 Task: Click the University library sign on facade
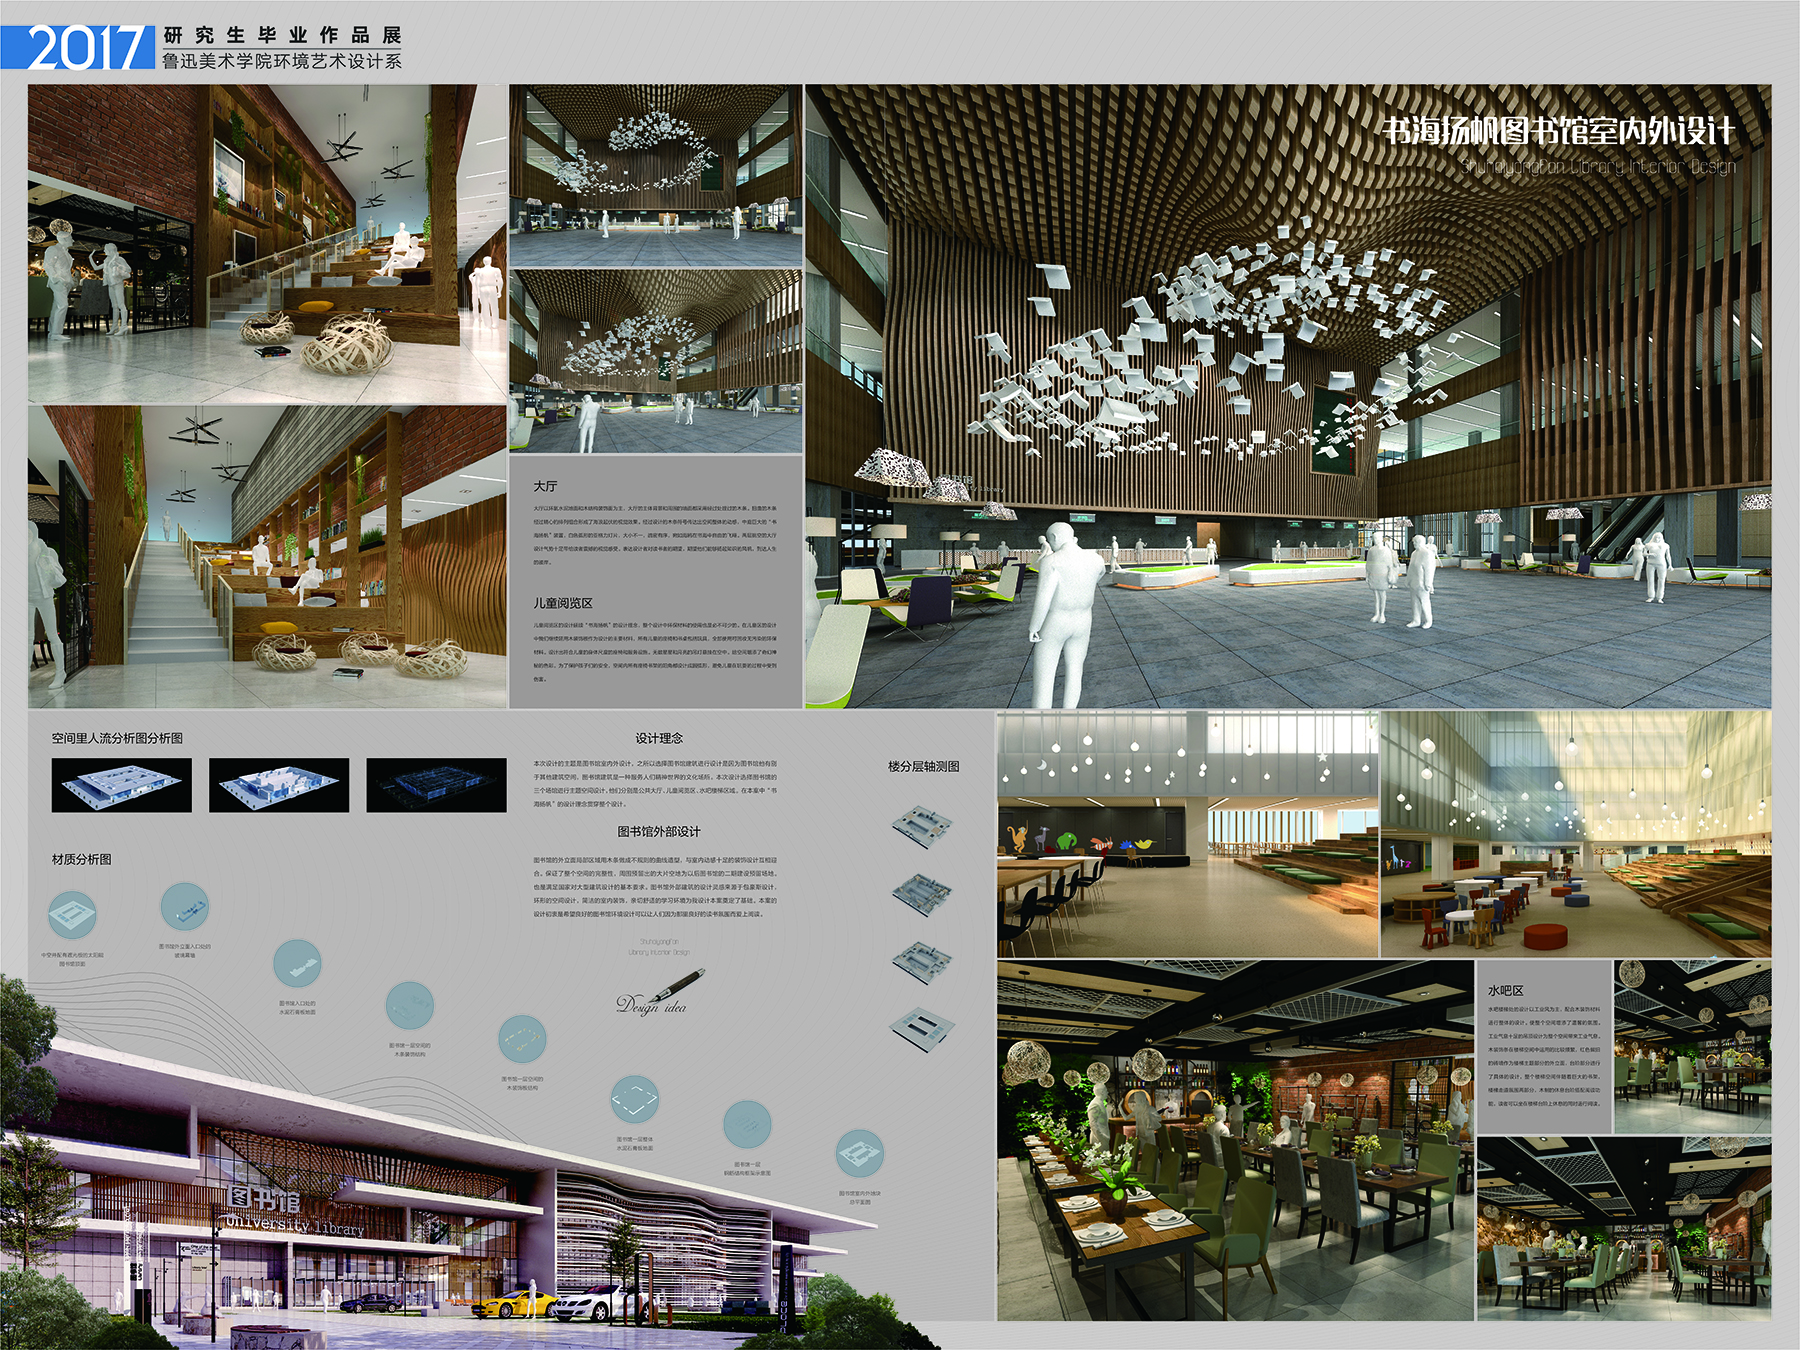coord(294,1224)
